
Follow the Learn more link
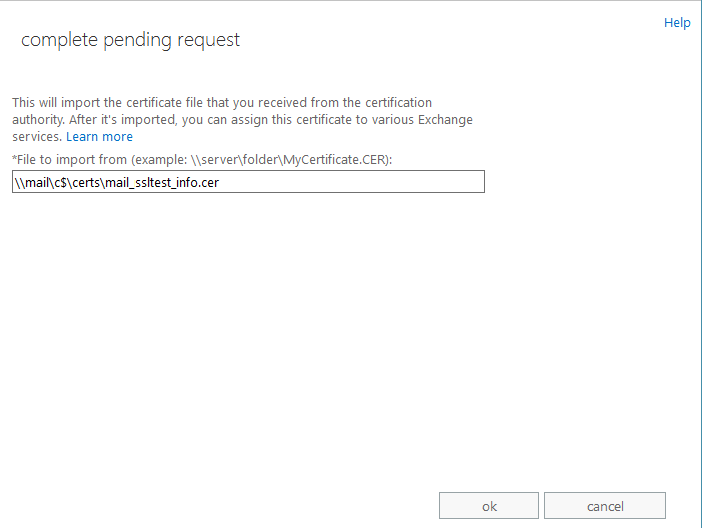99,137
